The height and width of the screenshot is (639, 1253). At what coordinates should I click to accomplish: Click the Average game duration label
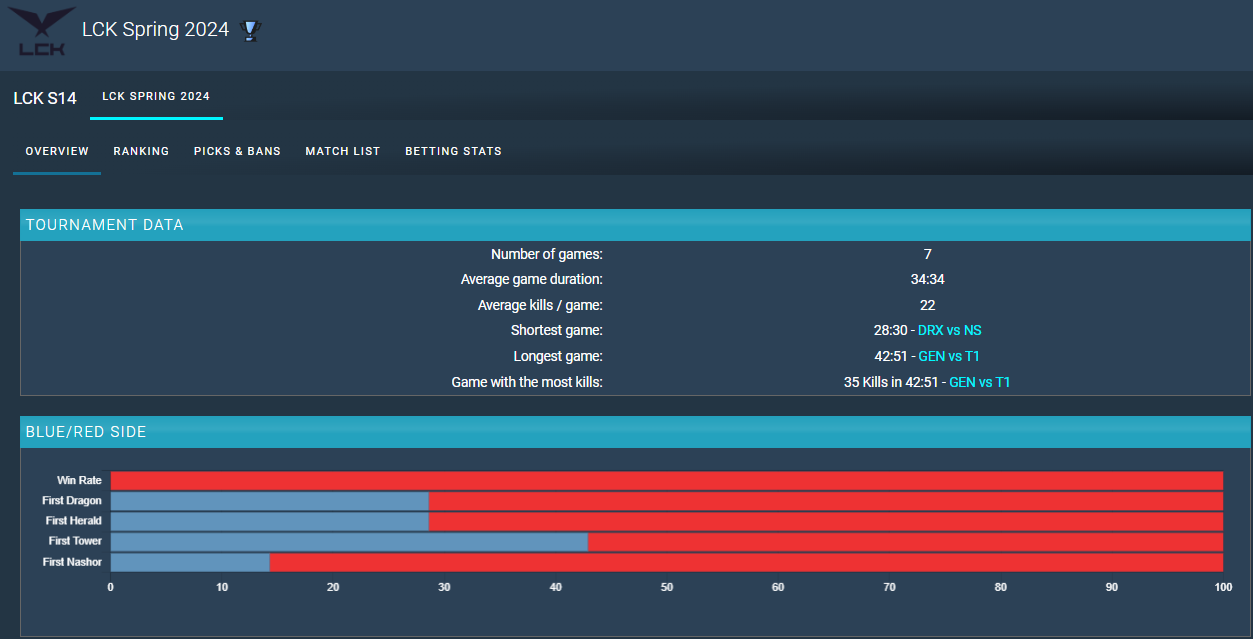pyautogui.click(x=532, y=280)
